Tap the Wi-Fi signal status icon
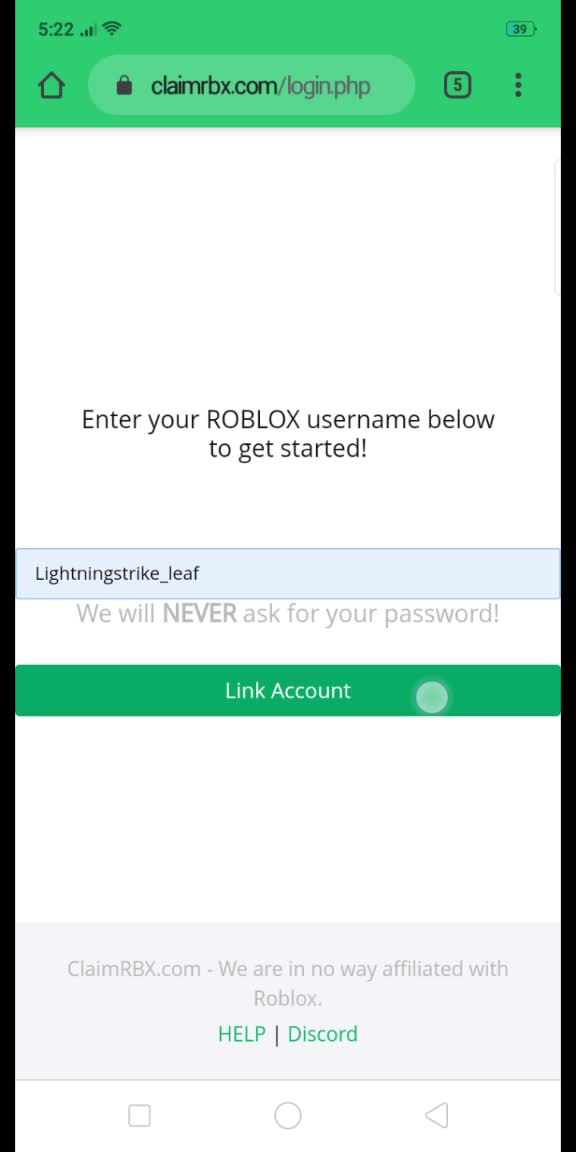Viewport: 576px width, 1152px height. [112, 29]
